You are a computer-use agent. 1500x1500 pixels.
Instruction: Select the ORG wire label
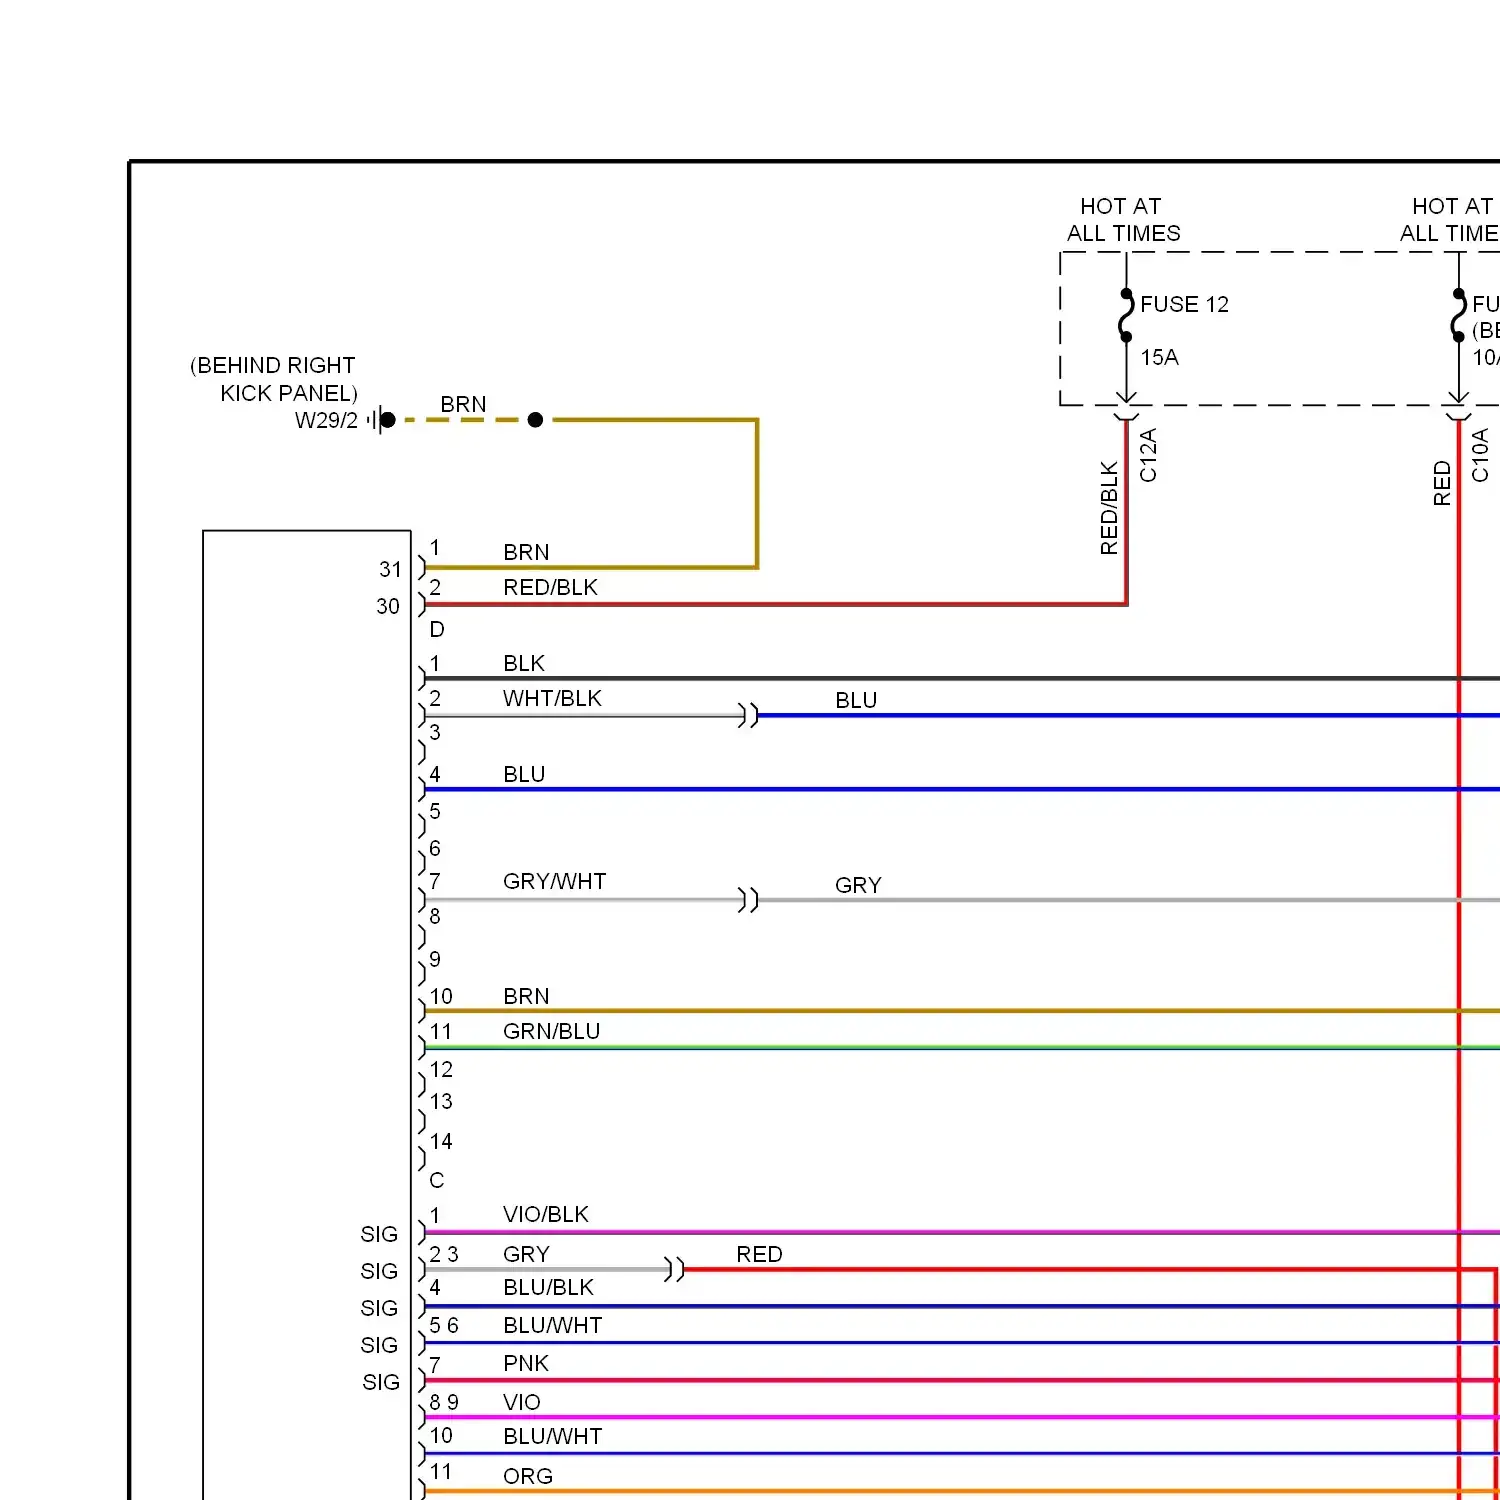click(528, 1476)
